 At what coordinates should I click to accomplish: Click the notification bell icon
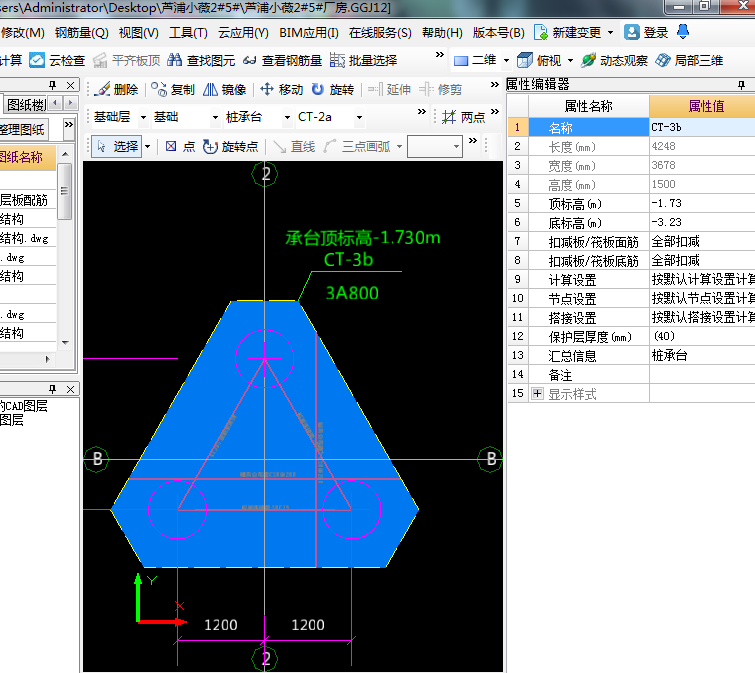[x=683, y=32]
